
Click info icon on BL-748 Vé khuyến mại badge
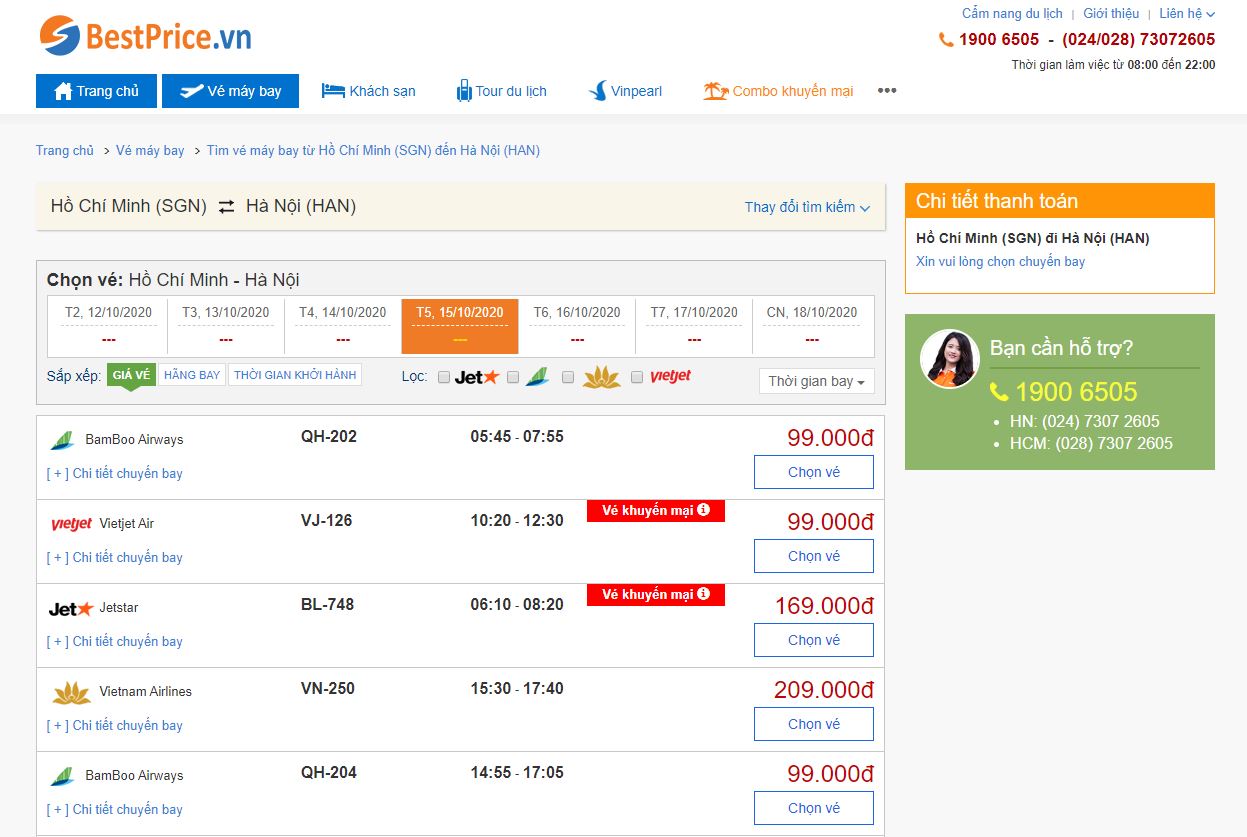click(703, 594)
